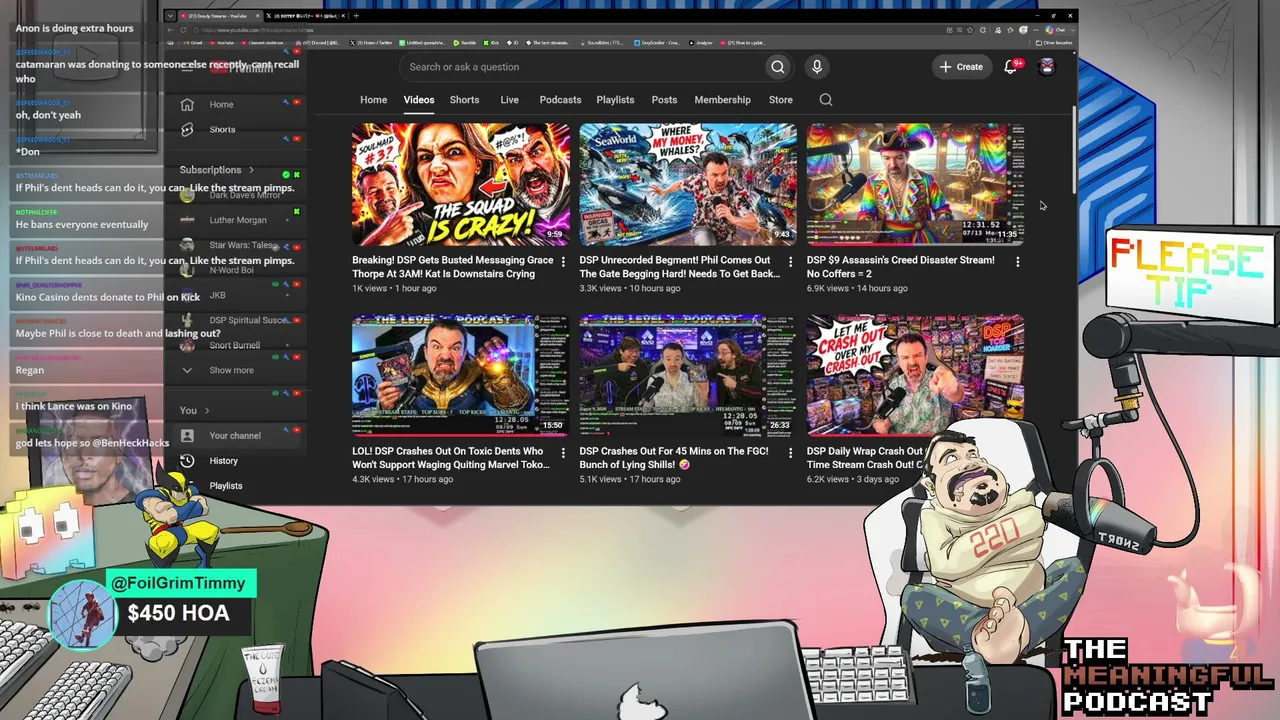Screen dimensions: 1280x720
Task: Open the Posts tab
Action: point(664,100)
